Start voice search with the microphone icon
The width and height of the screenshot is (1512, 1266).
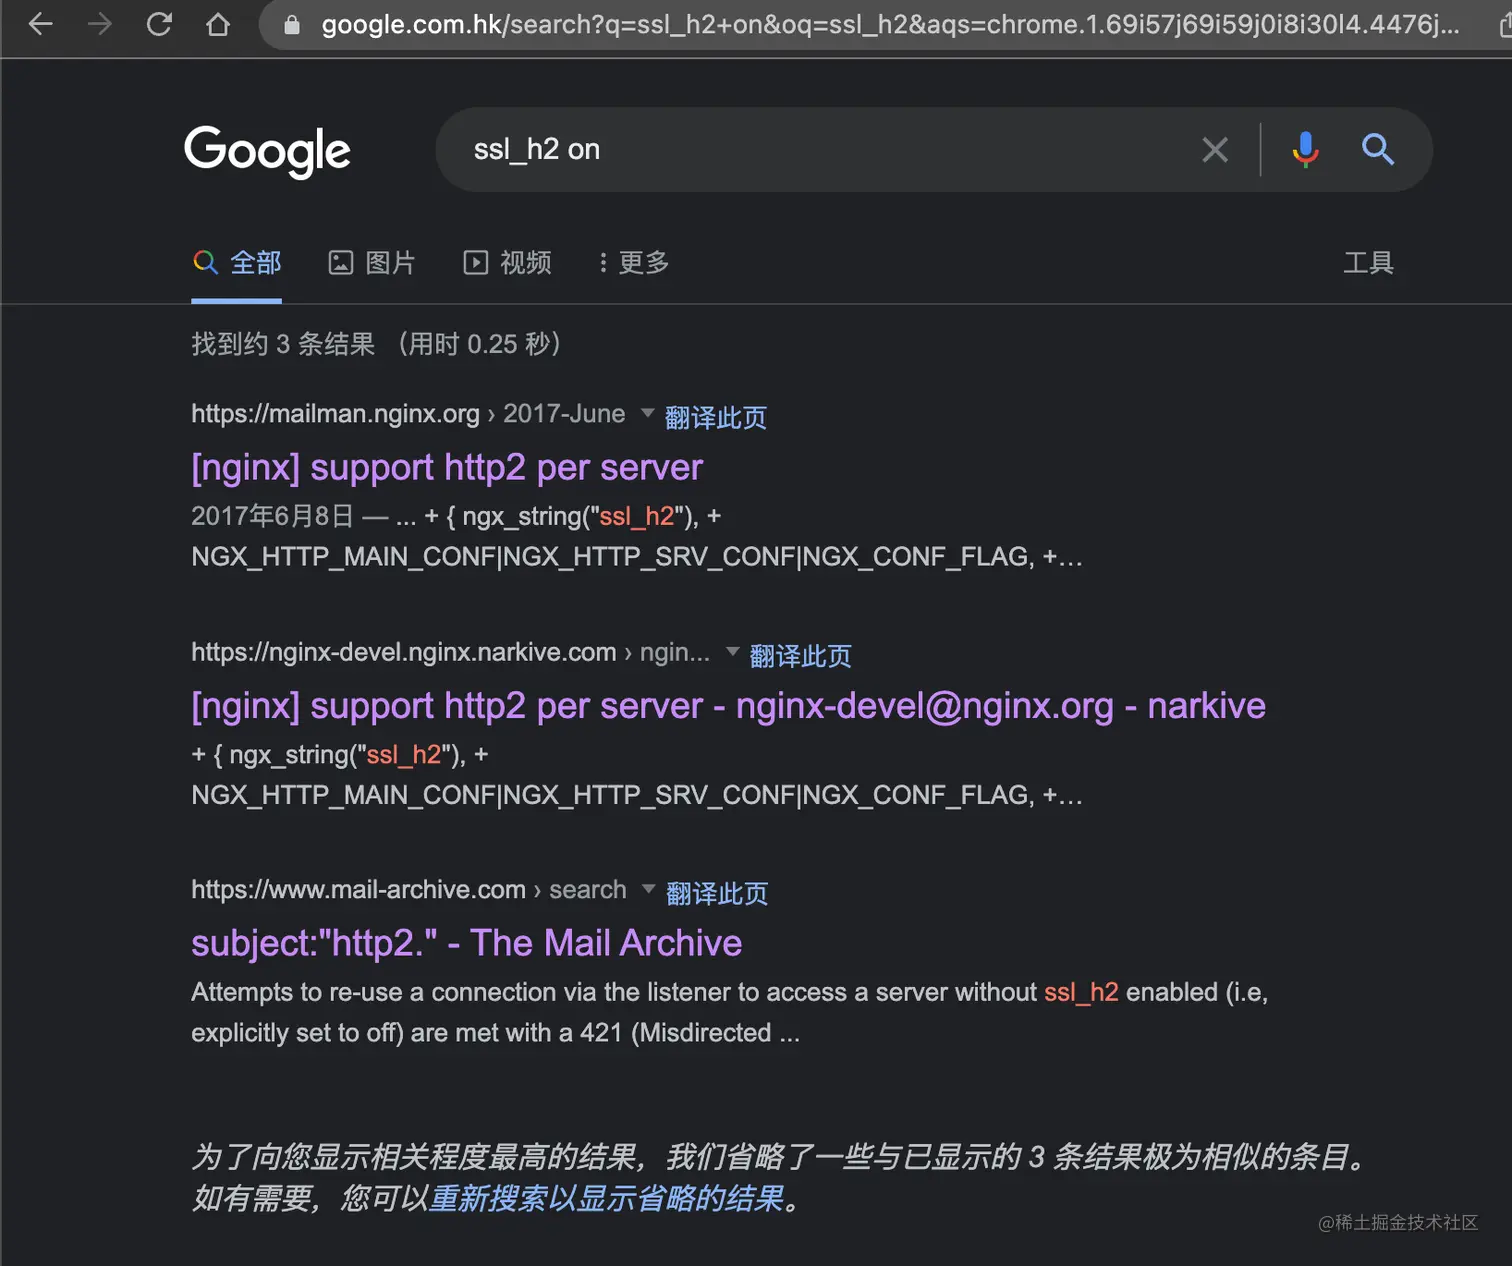tap(1305, 149)
